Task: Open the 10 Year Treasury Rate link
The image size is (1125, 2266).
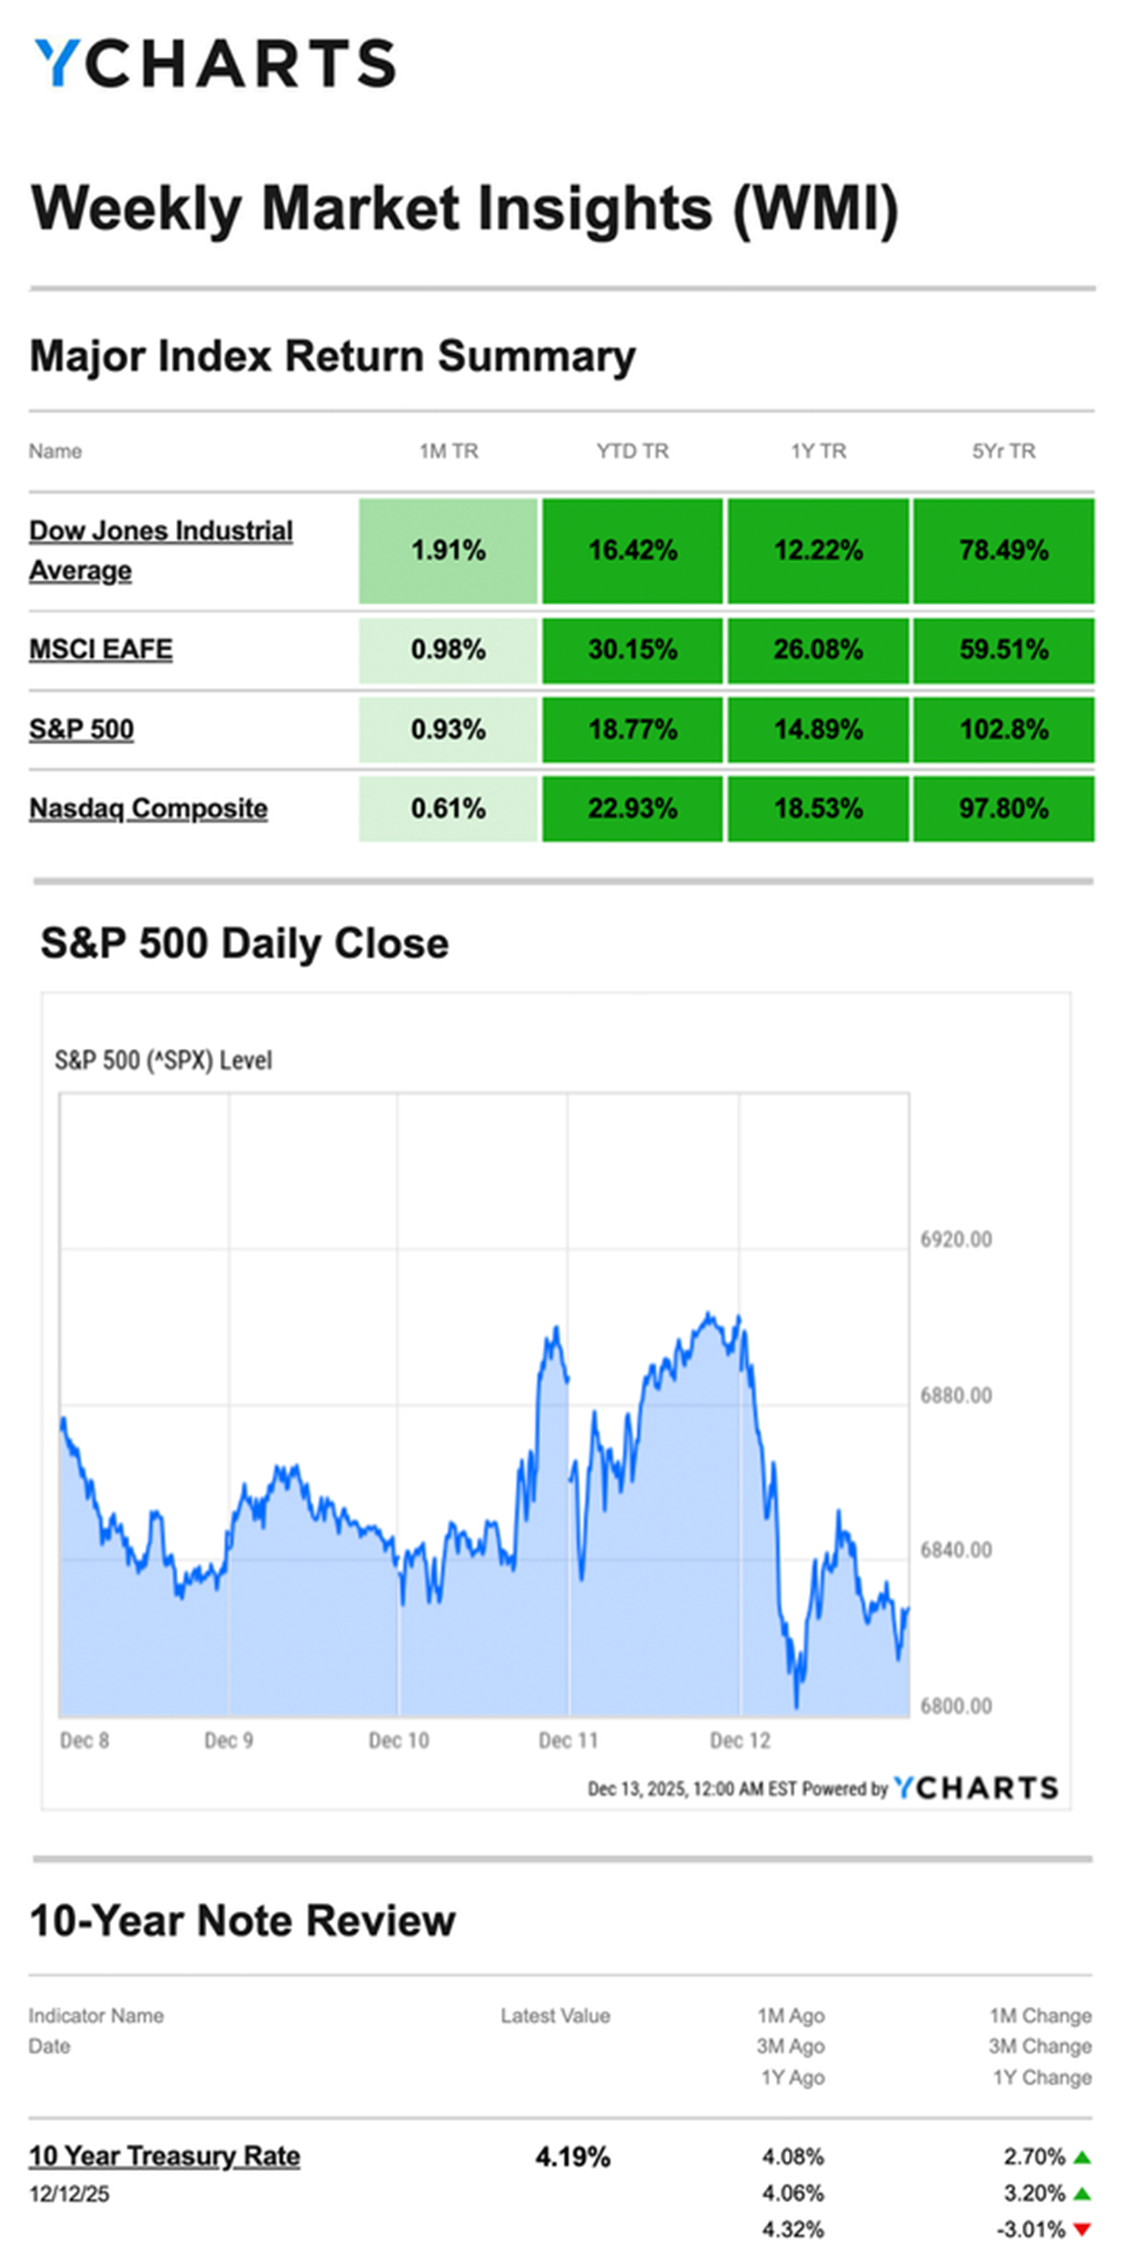Action: 164,2155
